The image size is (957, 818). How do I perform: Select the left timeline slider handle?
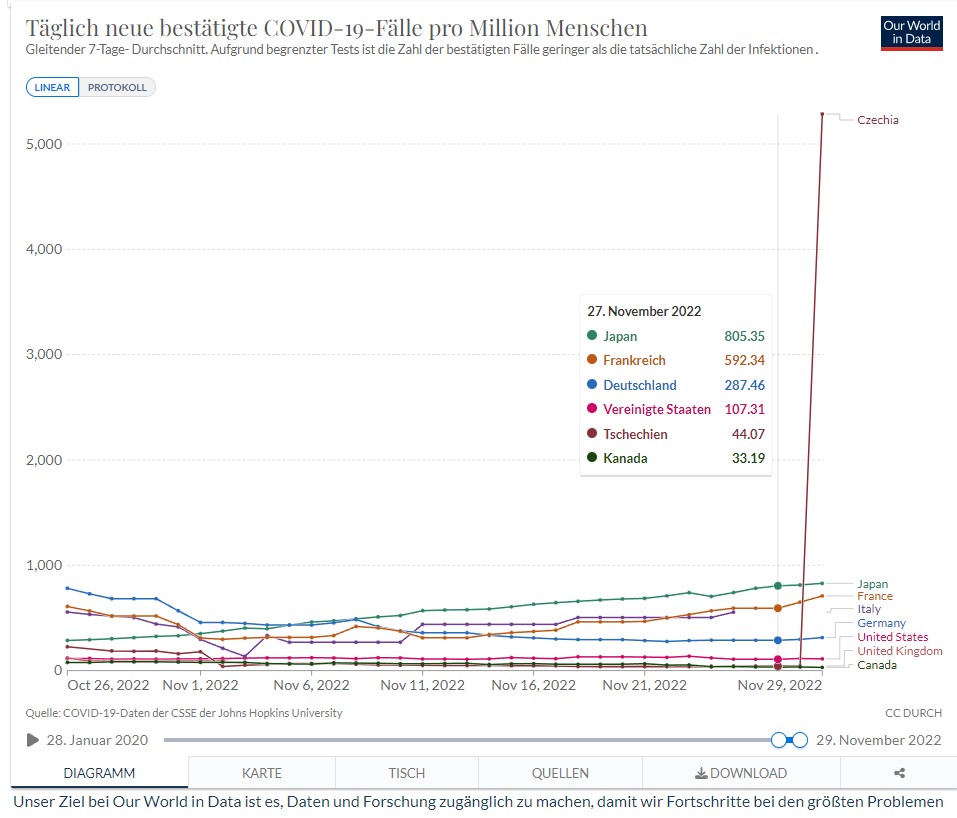click(x=779, y=740)
